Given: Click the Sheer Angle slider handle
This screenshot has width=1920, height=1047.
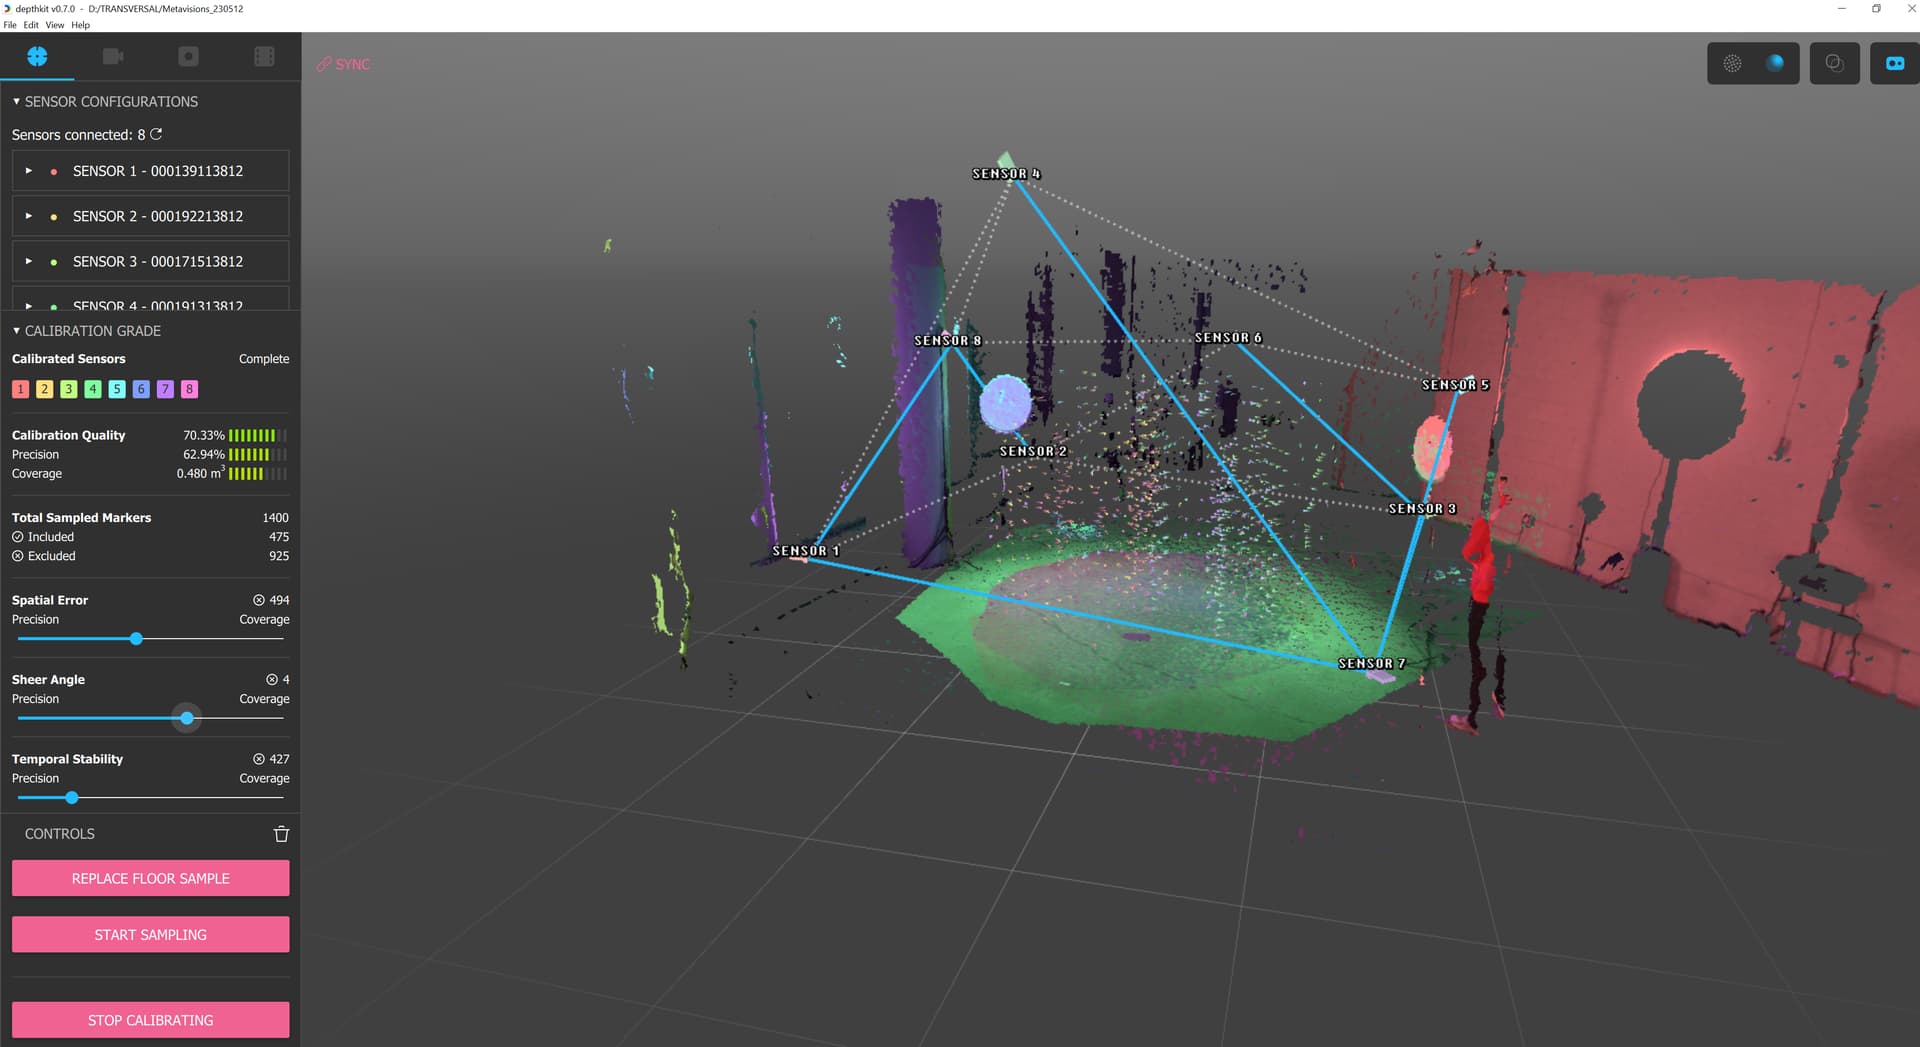Looking at the screenshot, I should pyautogui.click(x=187, y=718).
